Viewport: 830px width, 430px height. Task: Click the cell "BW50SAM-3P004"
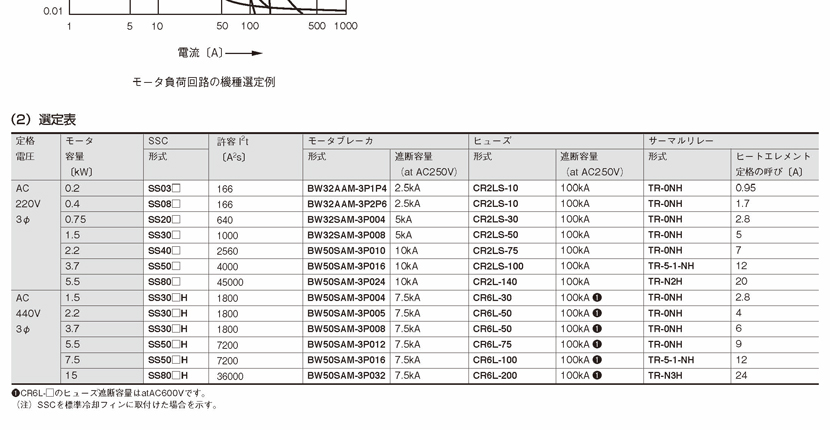(346, 298)
